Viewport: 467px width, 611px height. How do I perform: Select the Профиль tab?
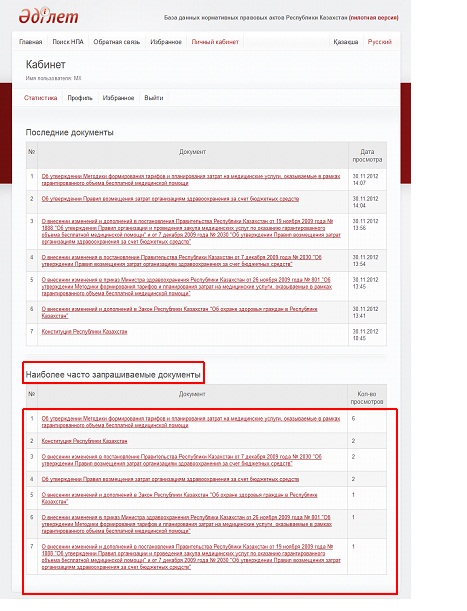point(80,98)
